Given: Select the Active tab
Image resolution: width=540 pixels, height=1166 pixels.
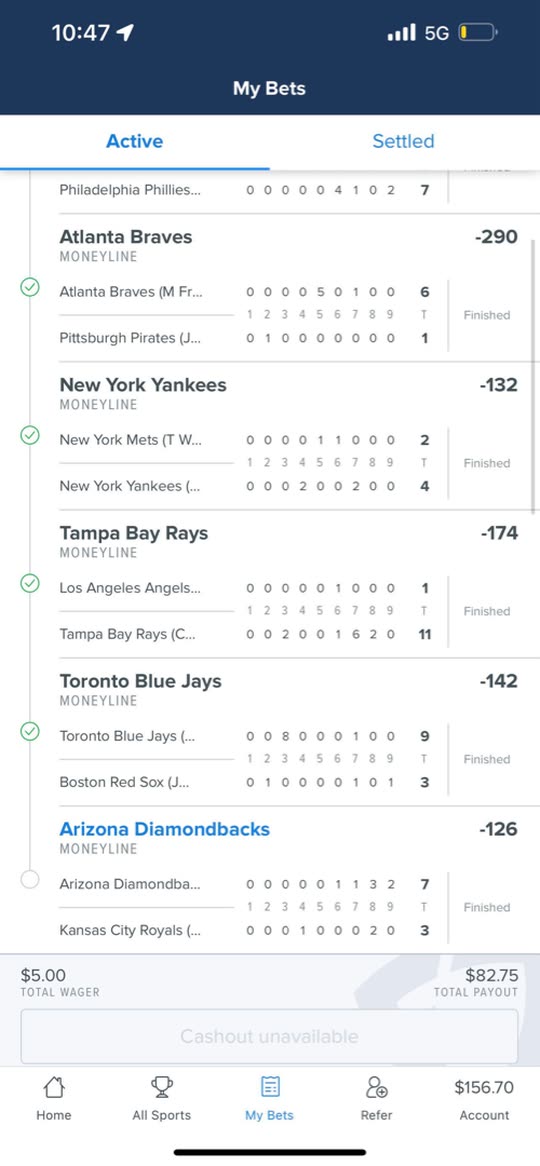Looking at the screenshot, I should (x=135, y=141).
